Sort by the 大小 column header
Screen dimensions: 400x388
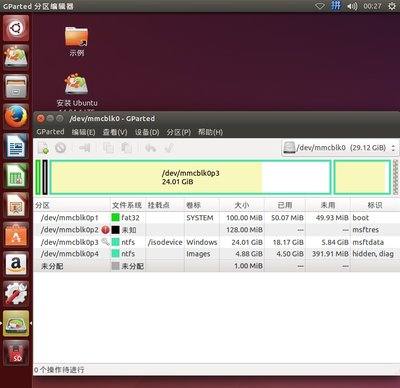242,205
